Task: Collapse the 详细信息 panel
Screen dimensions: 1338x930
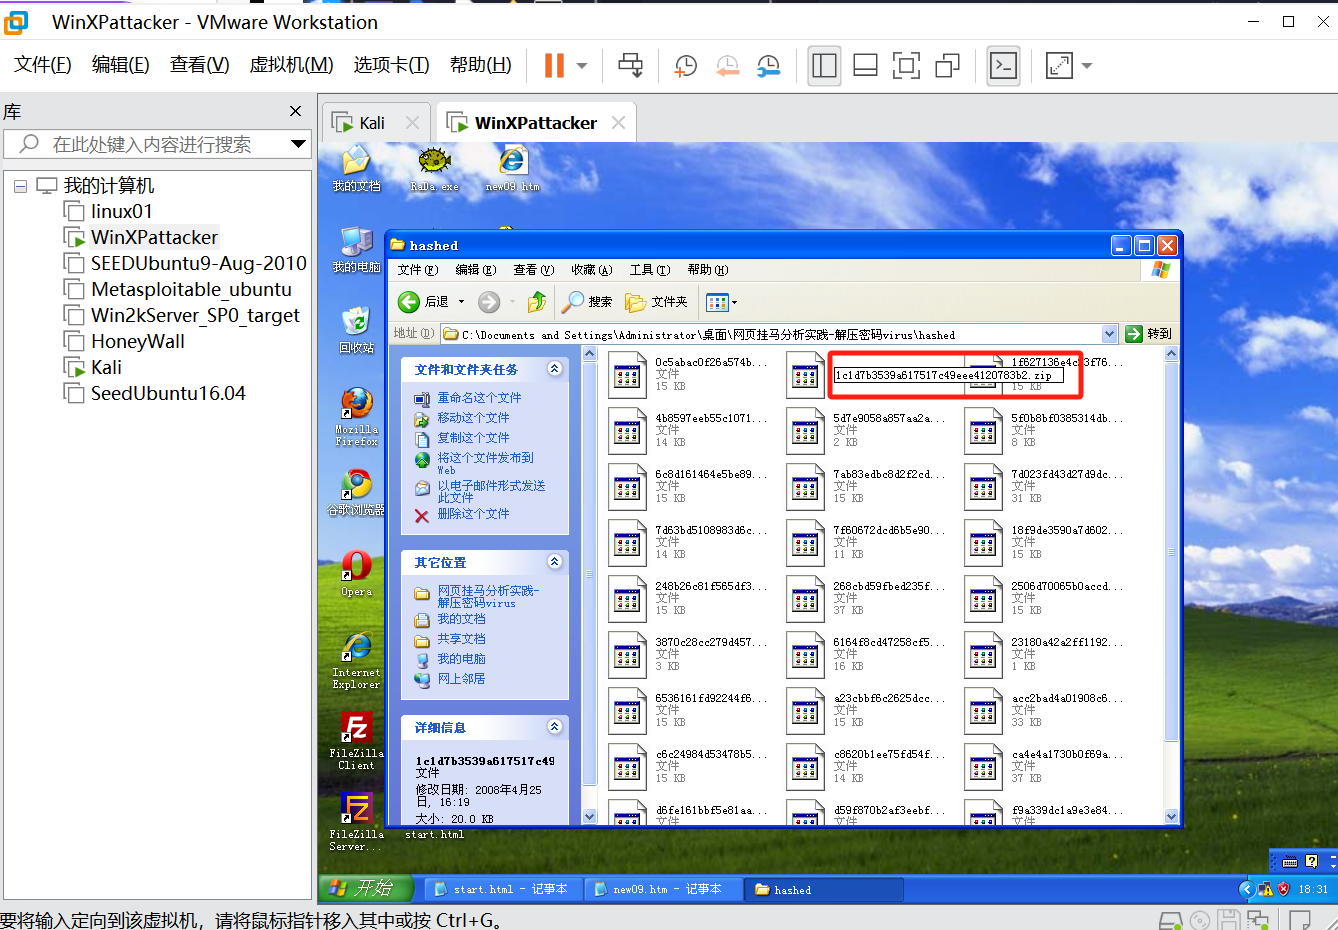Action: point(555,727)
